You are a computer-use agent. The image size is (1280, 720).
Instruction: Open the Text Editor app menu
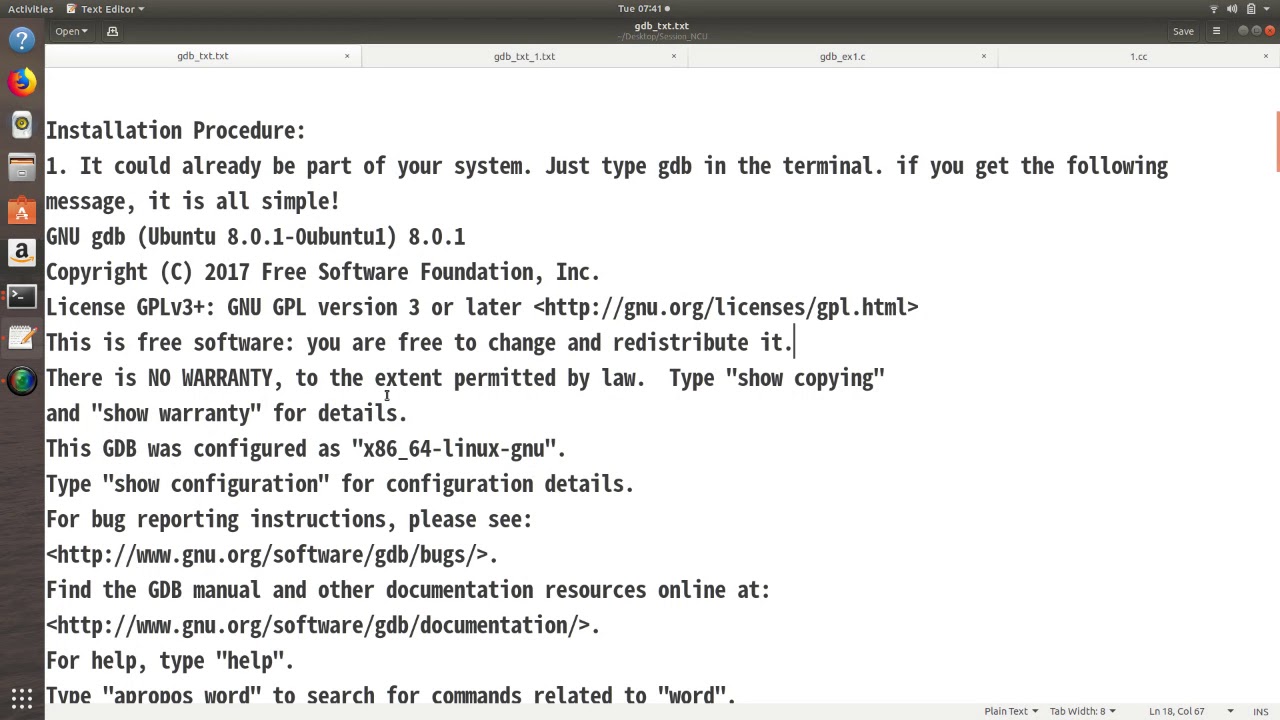[x=105, y=9]
